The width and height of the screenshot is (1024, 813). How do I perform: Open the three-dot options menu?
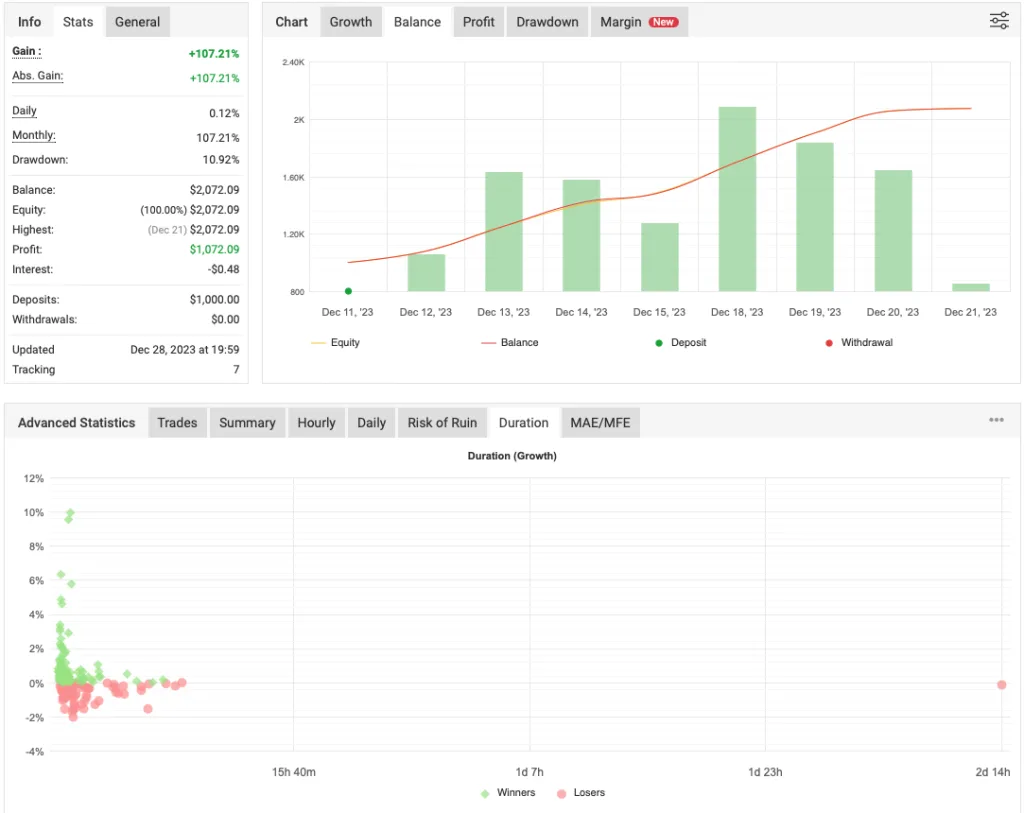click(996, 420)
